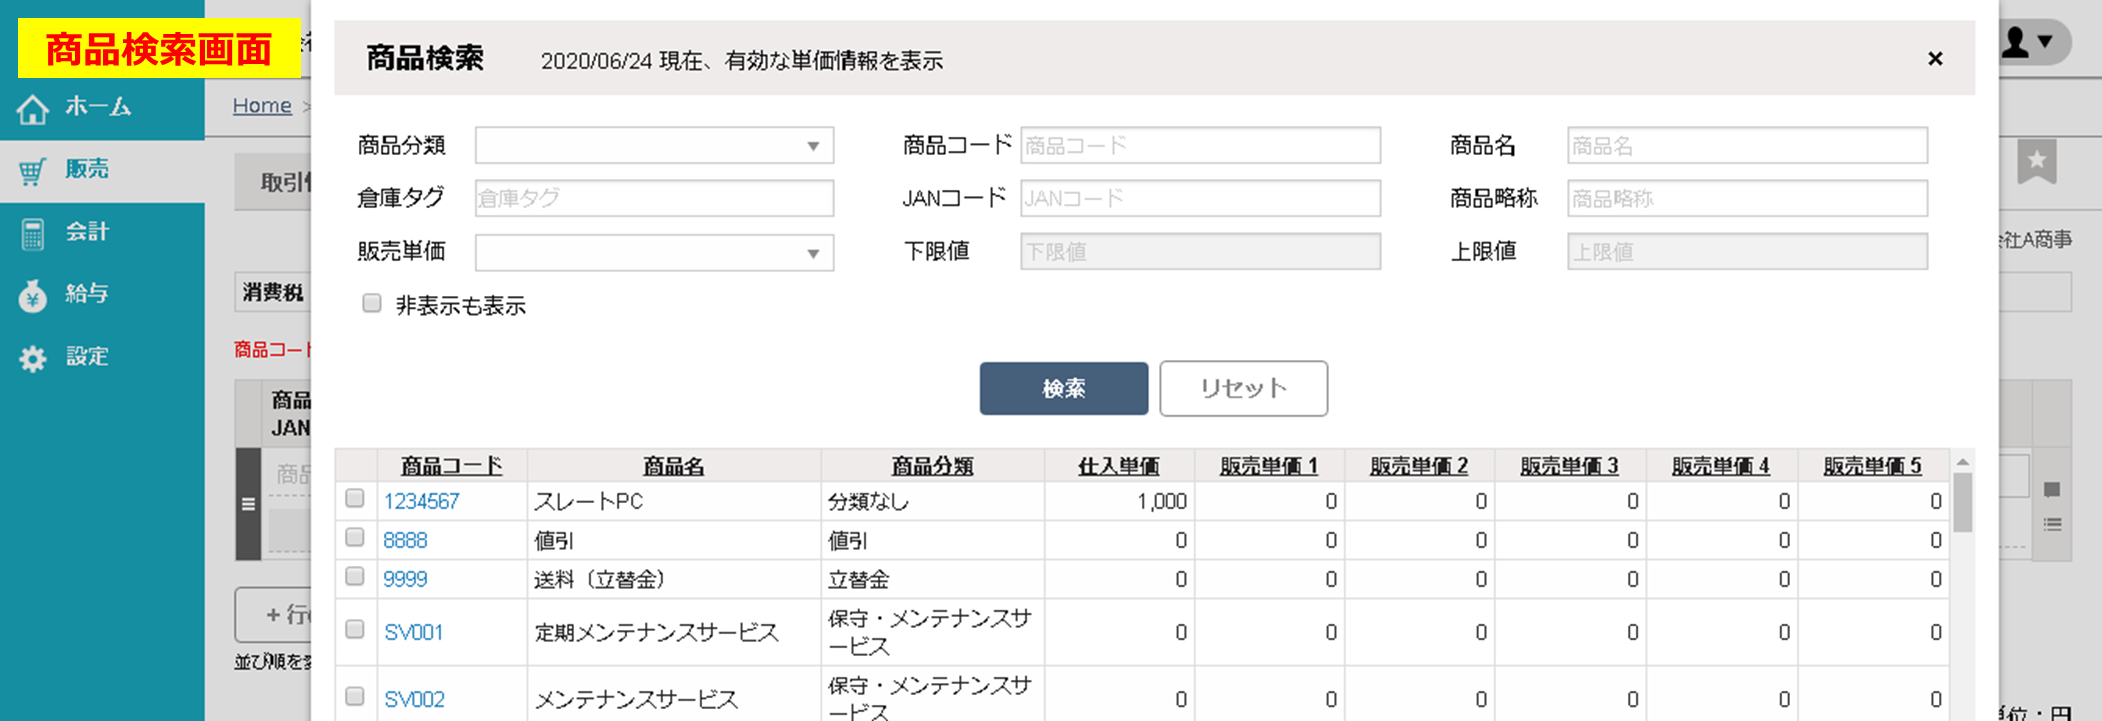This screenshot has width=2102, height=721.
Task: Open the user account icon menu
Action: [2029, 42]
